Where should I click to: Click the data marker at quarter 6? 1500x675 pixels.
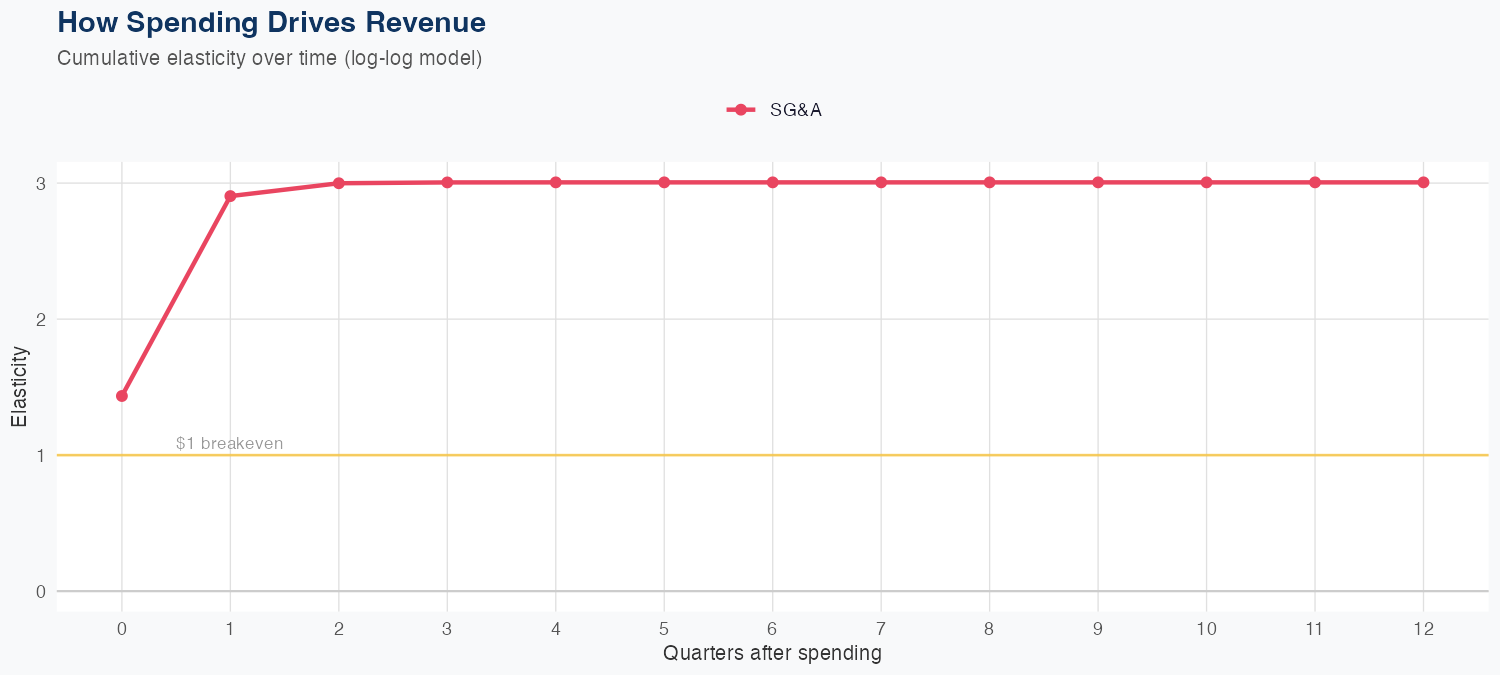[773, 182]
